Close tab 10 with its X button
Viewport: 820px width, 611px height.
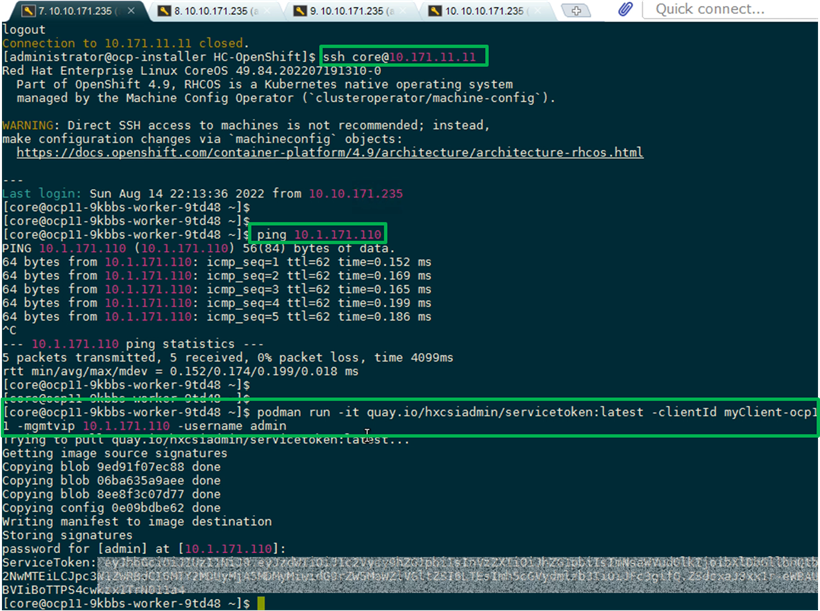(538, 10)
